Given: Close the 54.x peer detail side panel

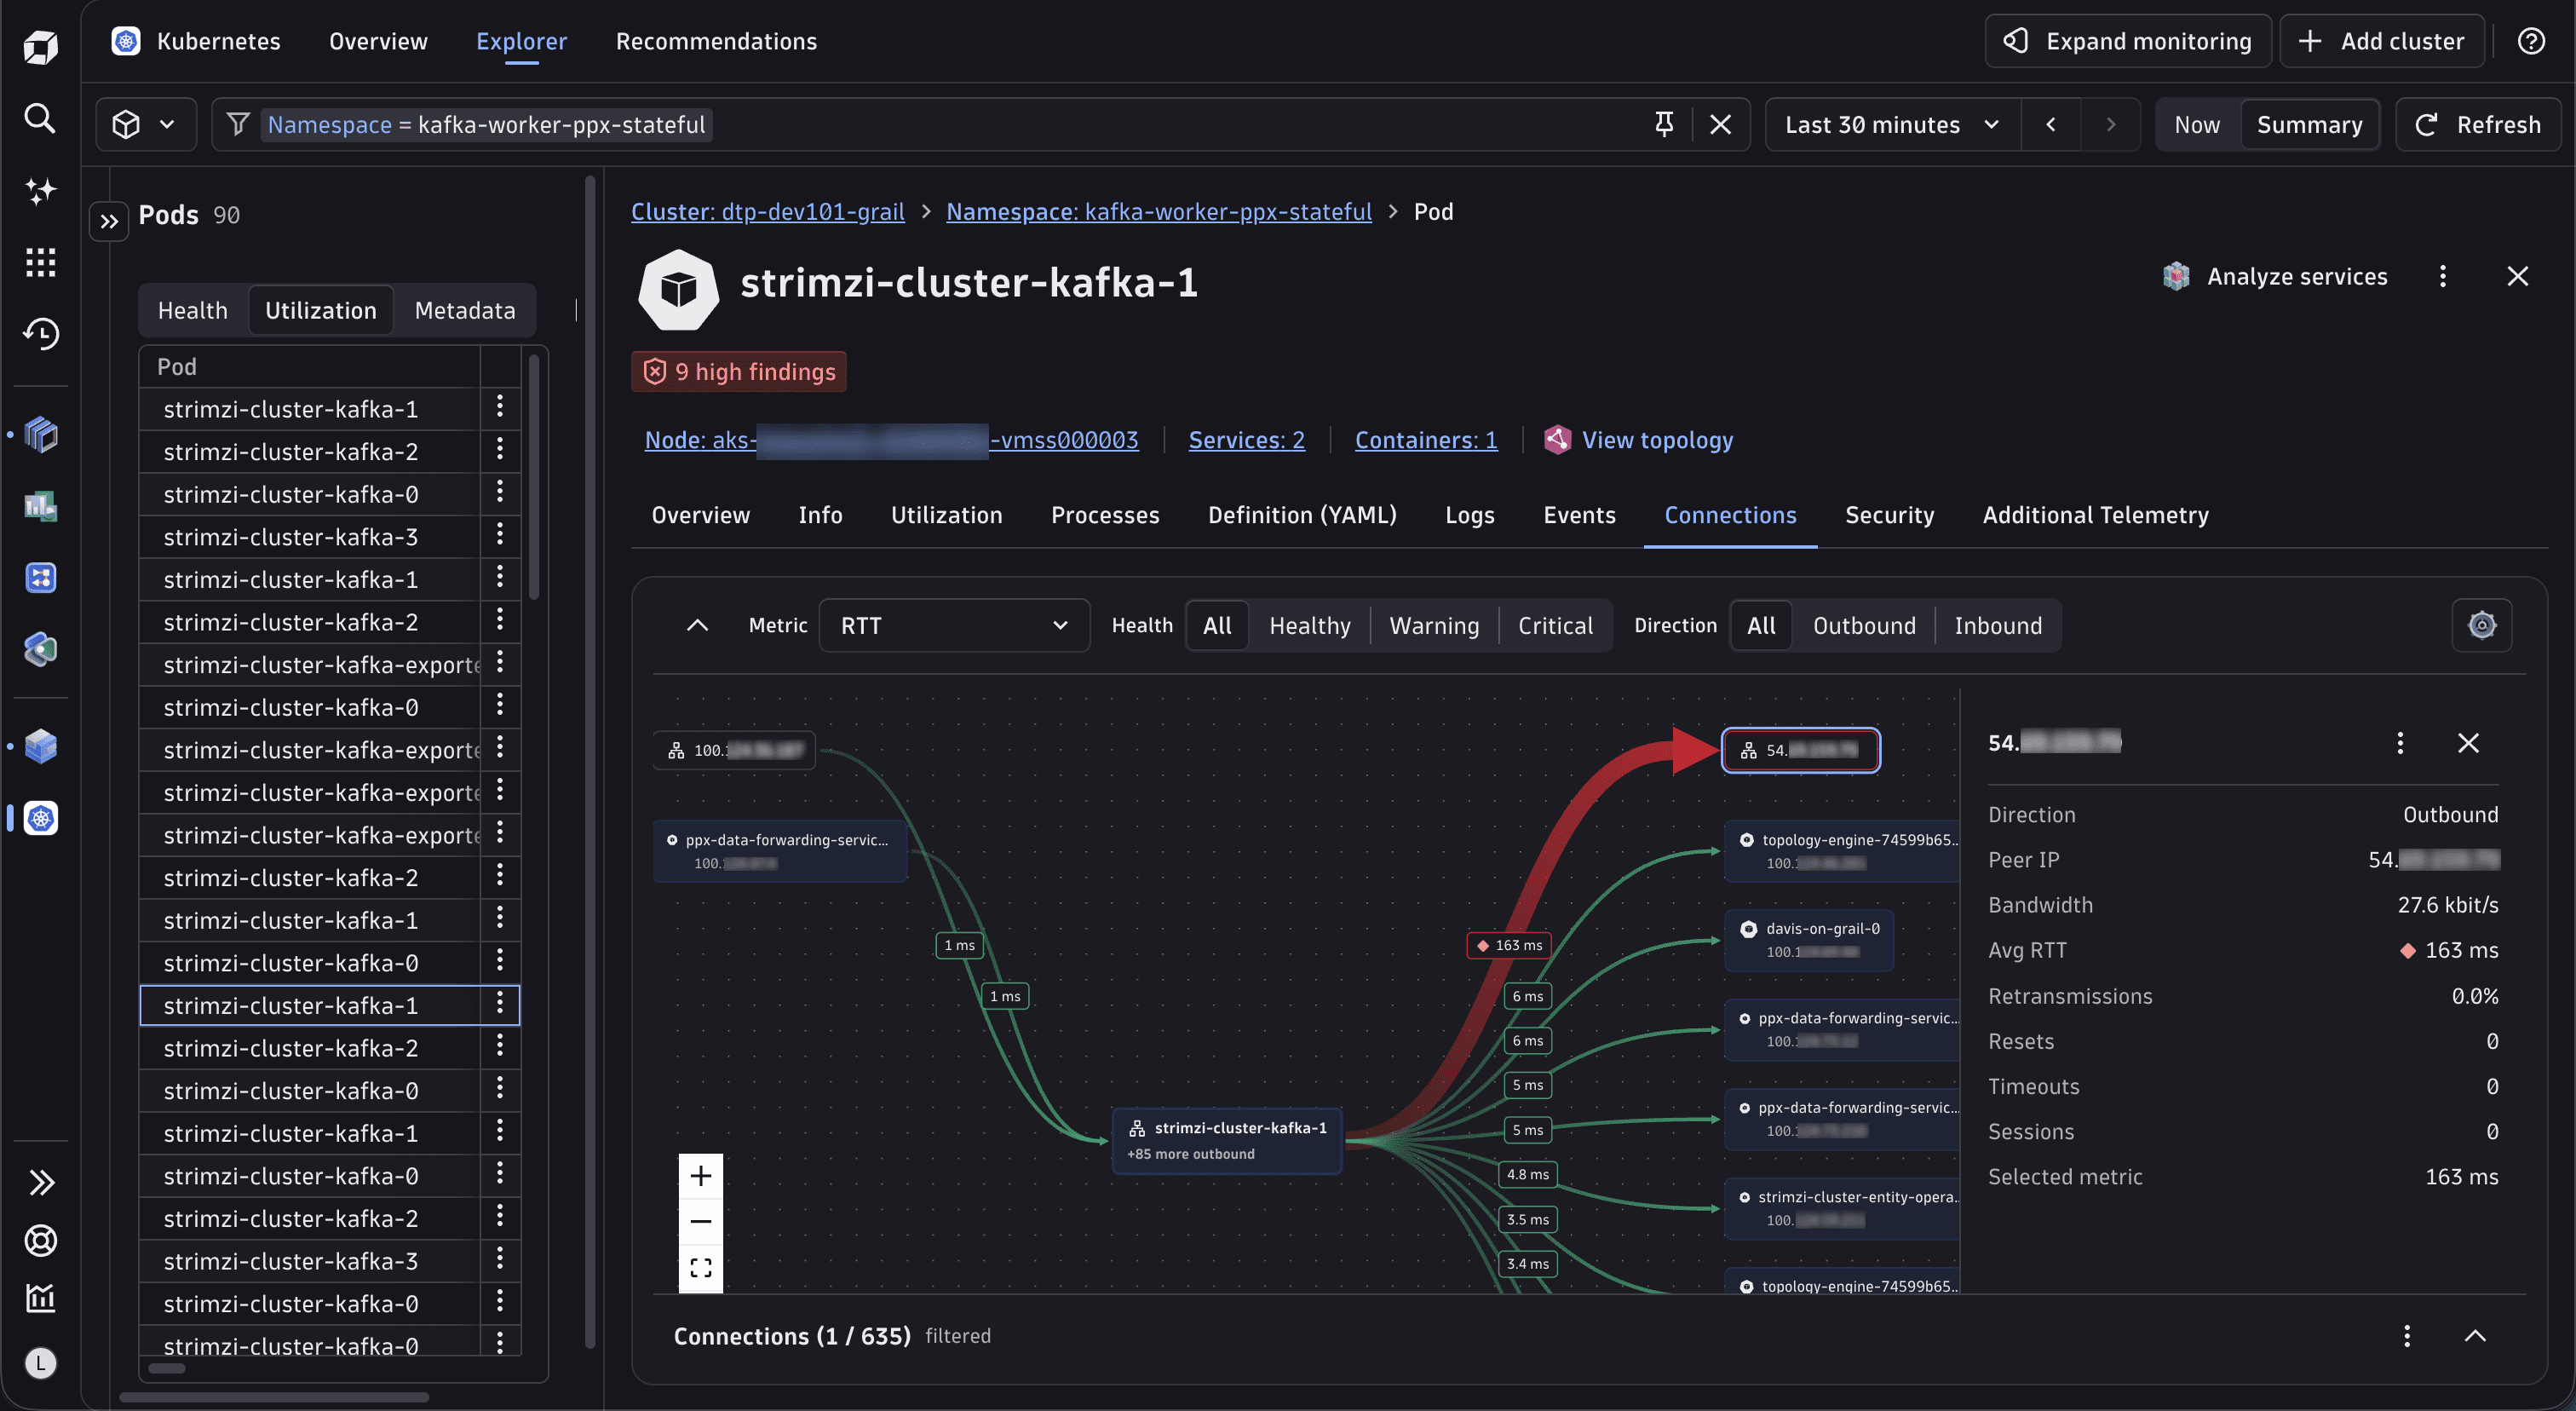Looking at the screenshot, I should (2468, 743).
